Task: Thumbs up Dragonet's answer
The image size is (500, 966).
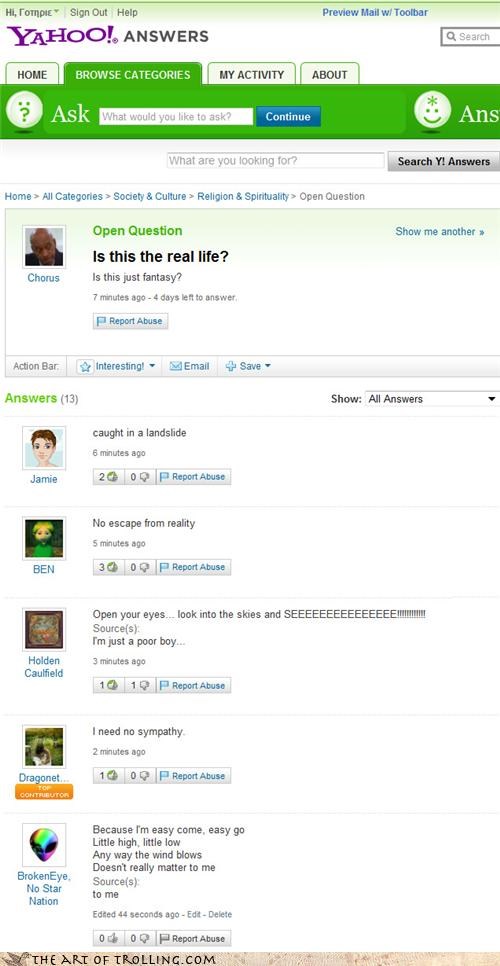Action: tap(108, 776)
